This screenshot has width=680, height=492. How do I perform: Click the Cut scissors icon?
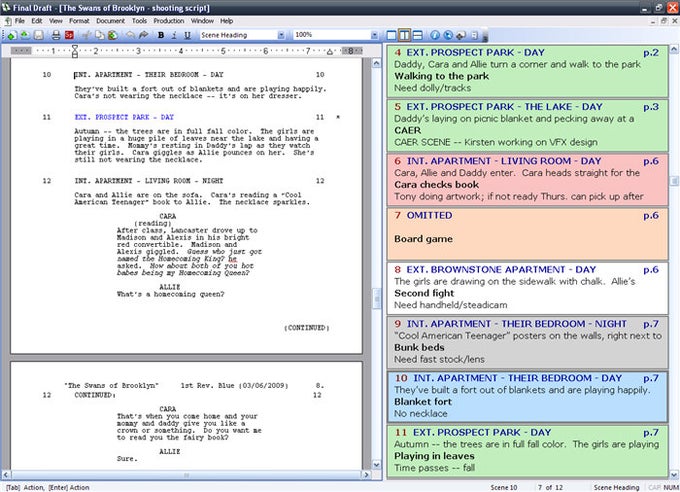(86, 35)
